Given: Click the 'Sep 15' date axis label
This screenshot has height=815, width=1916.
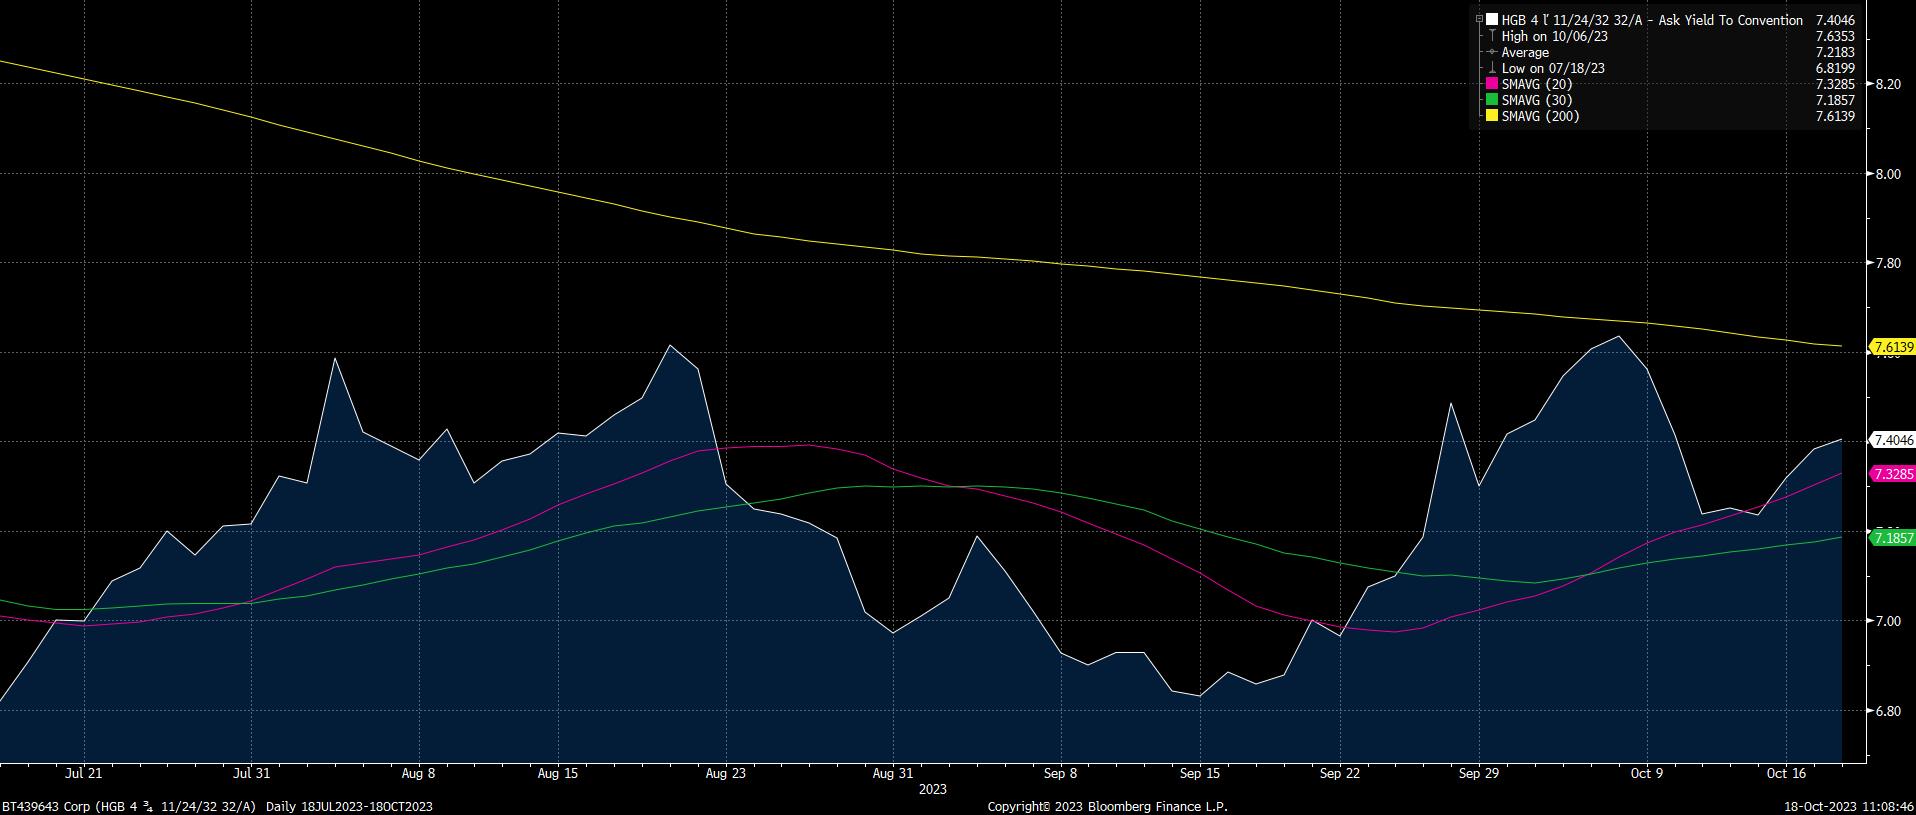Looking at the screenshot, I should pos(1200,773).
